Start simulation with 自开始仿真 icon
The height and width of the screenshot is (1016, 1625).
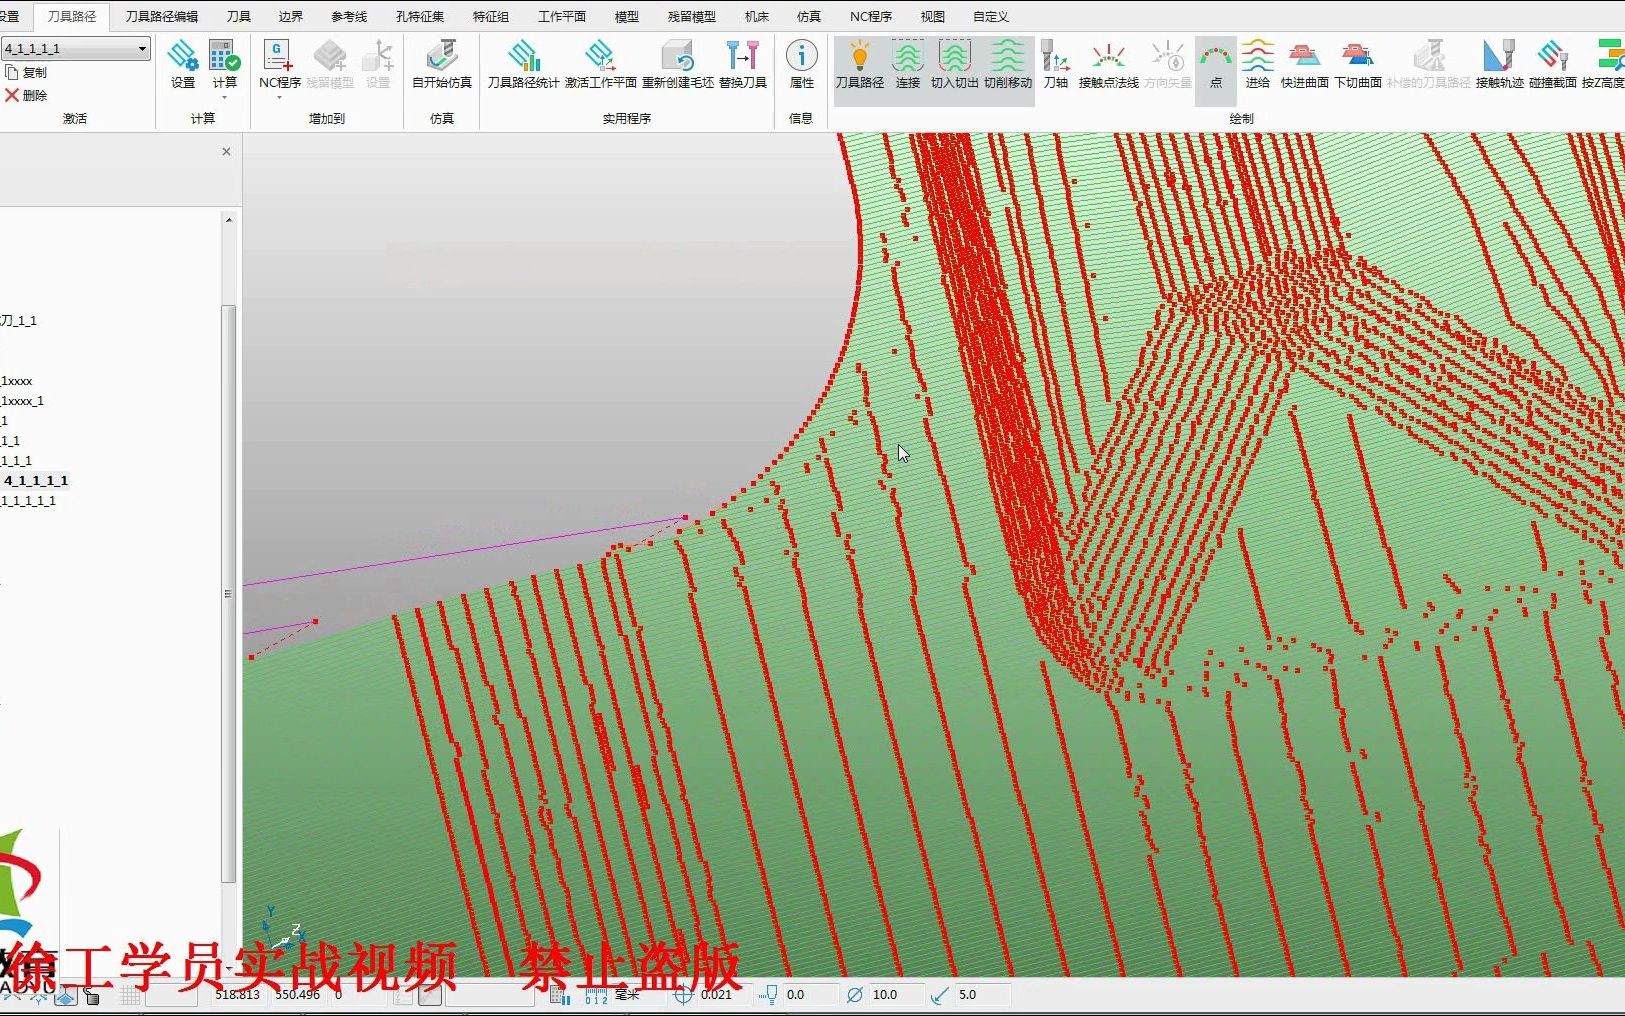[x=441, y=63]
